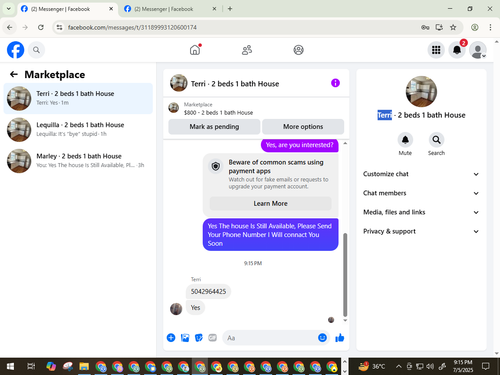This screenshot has height=375, width=500.
Task: Expand the Privacy & support section
Action: click(x=421, y=231)
